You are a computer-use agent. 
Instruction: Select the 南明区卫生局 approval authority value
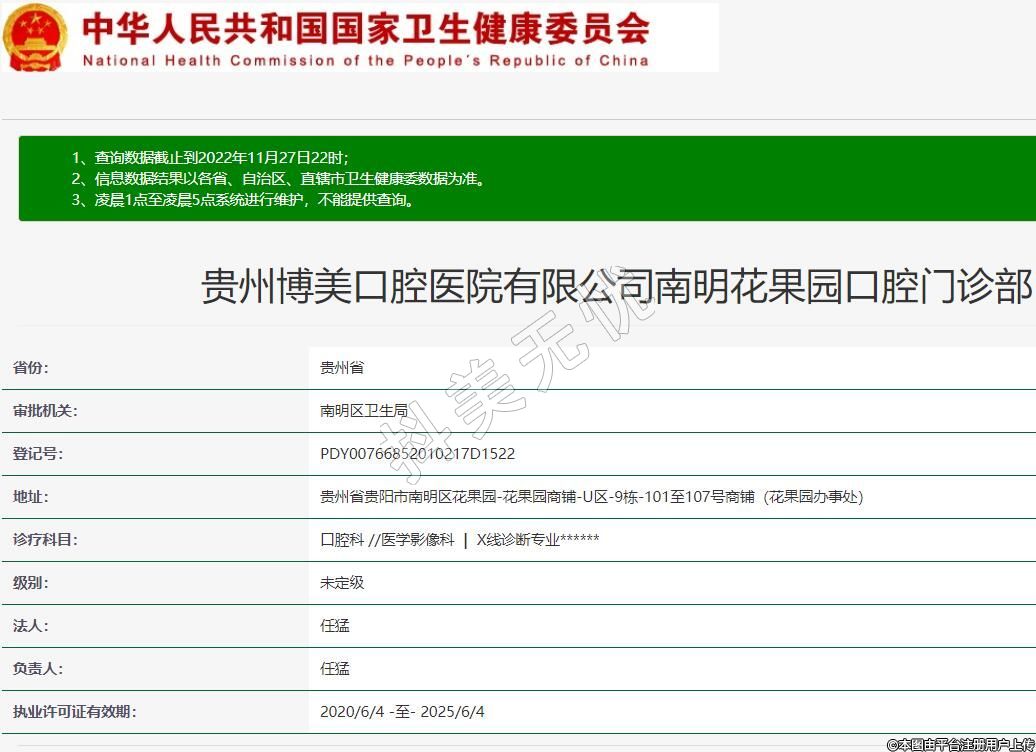(363, 411)
